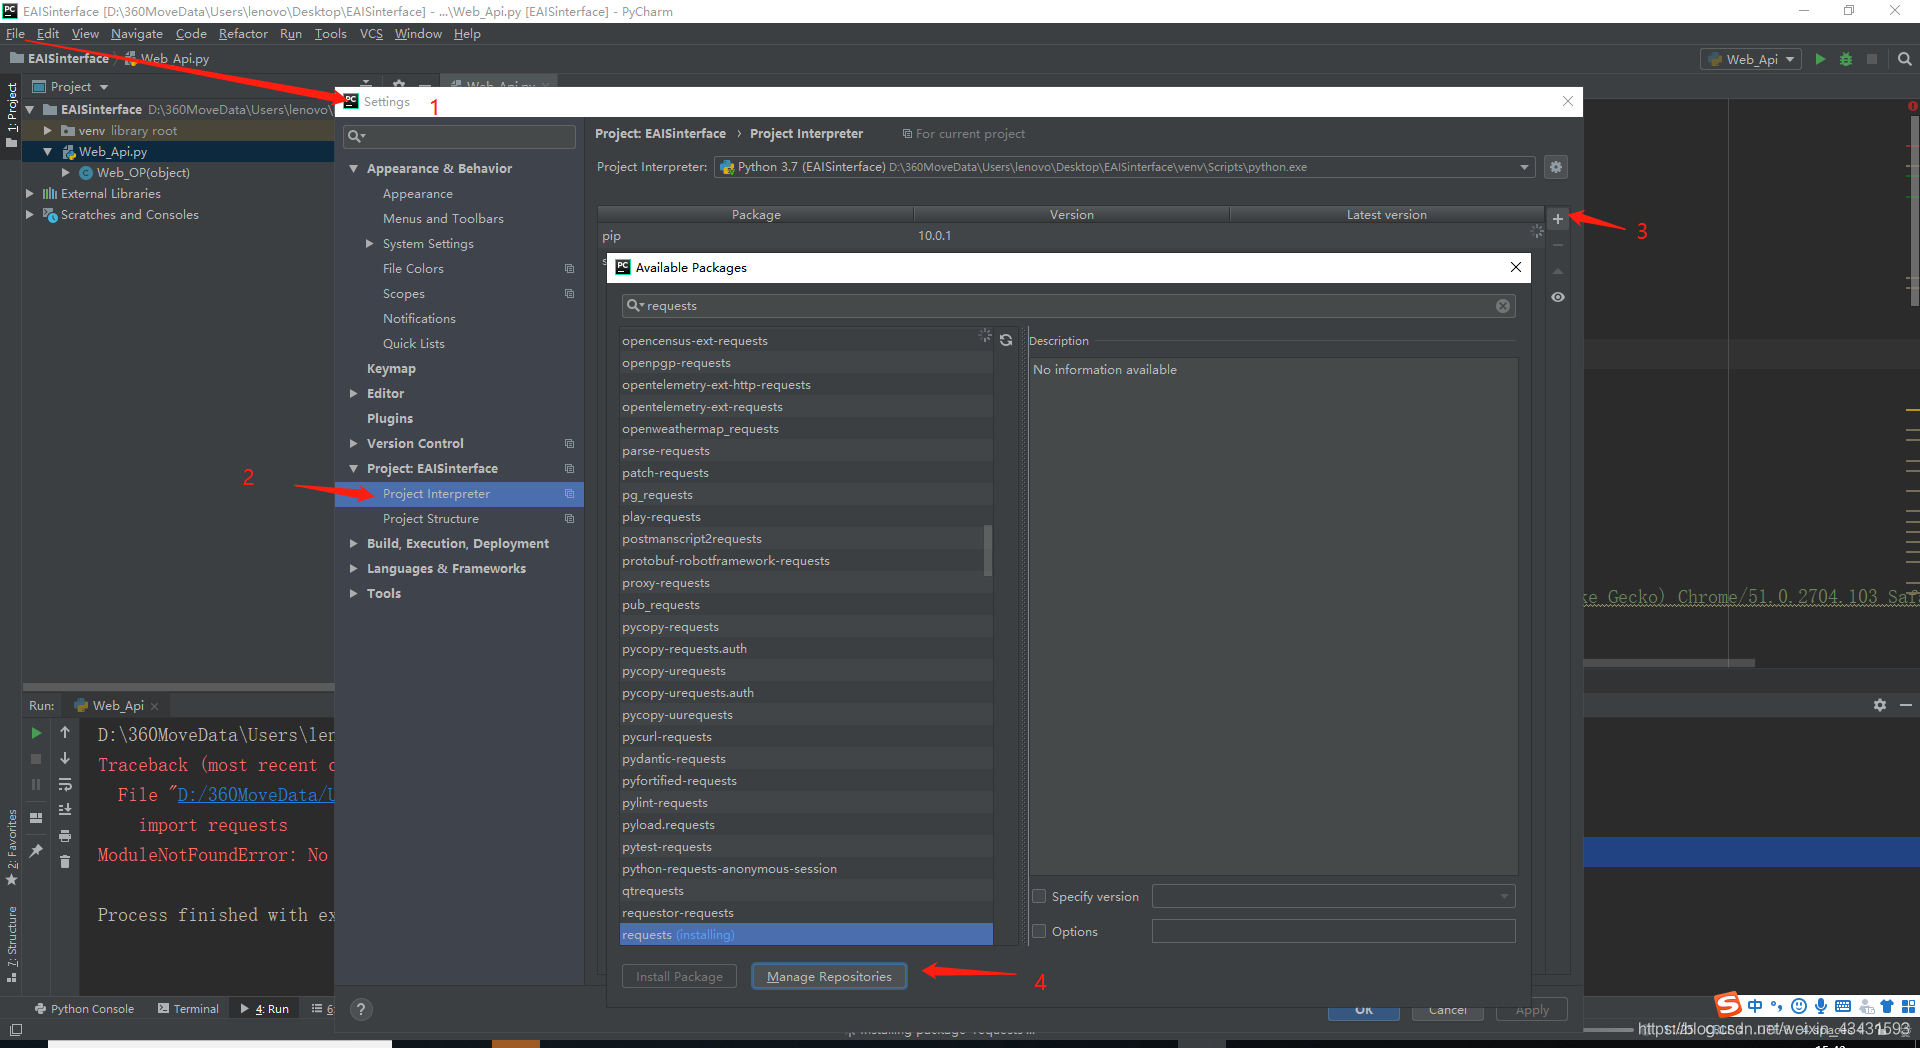1920x1048 pixels.
Task: Click the traceback file path link
Action: tap(255, 795)
